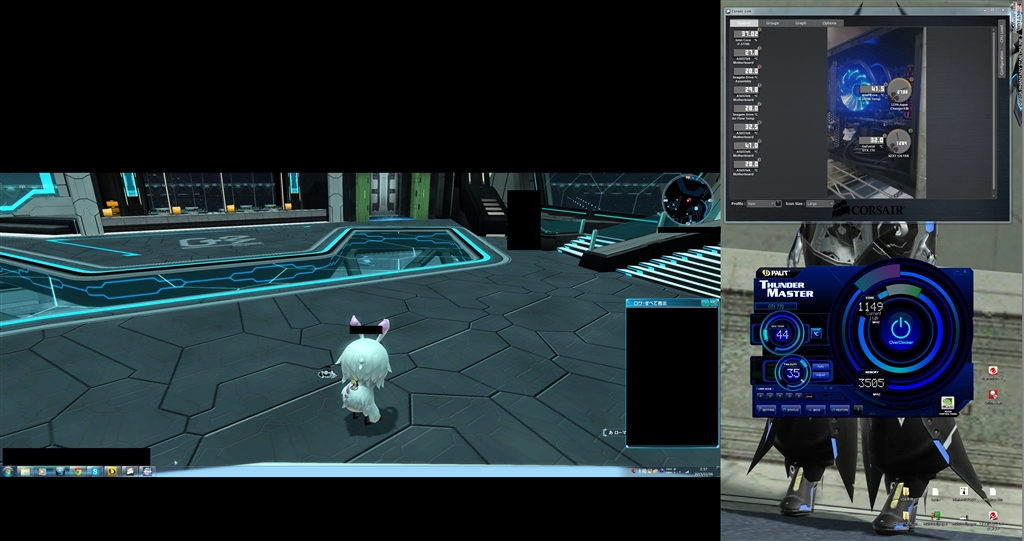This screenshot has height=541, width=1024.
Task: Select user mode profile 5 in ThunderMaster
Action: [x=799, y=396]
